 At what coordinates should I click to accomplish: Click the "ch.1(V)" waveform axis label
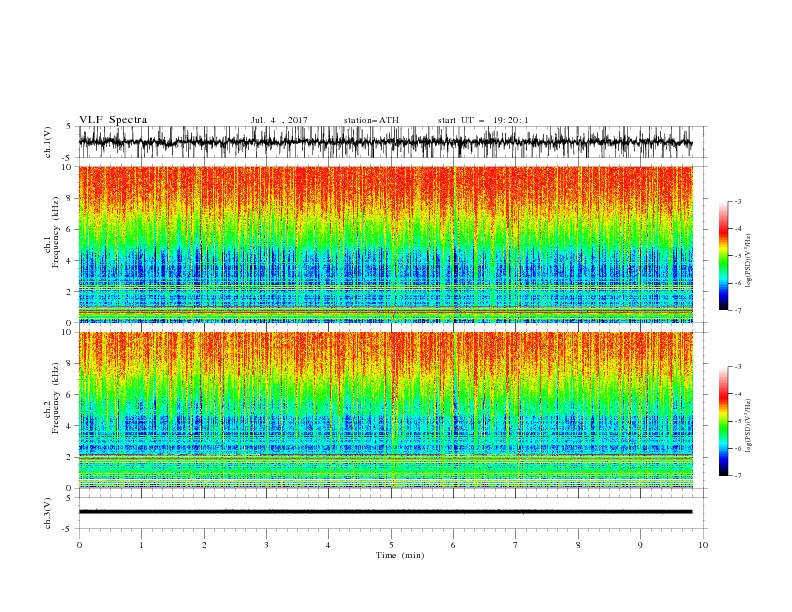[x=48, y=142]
